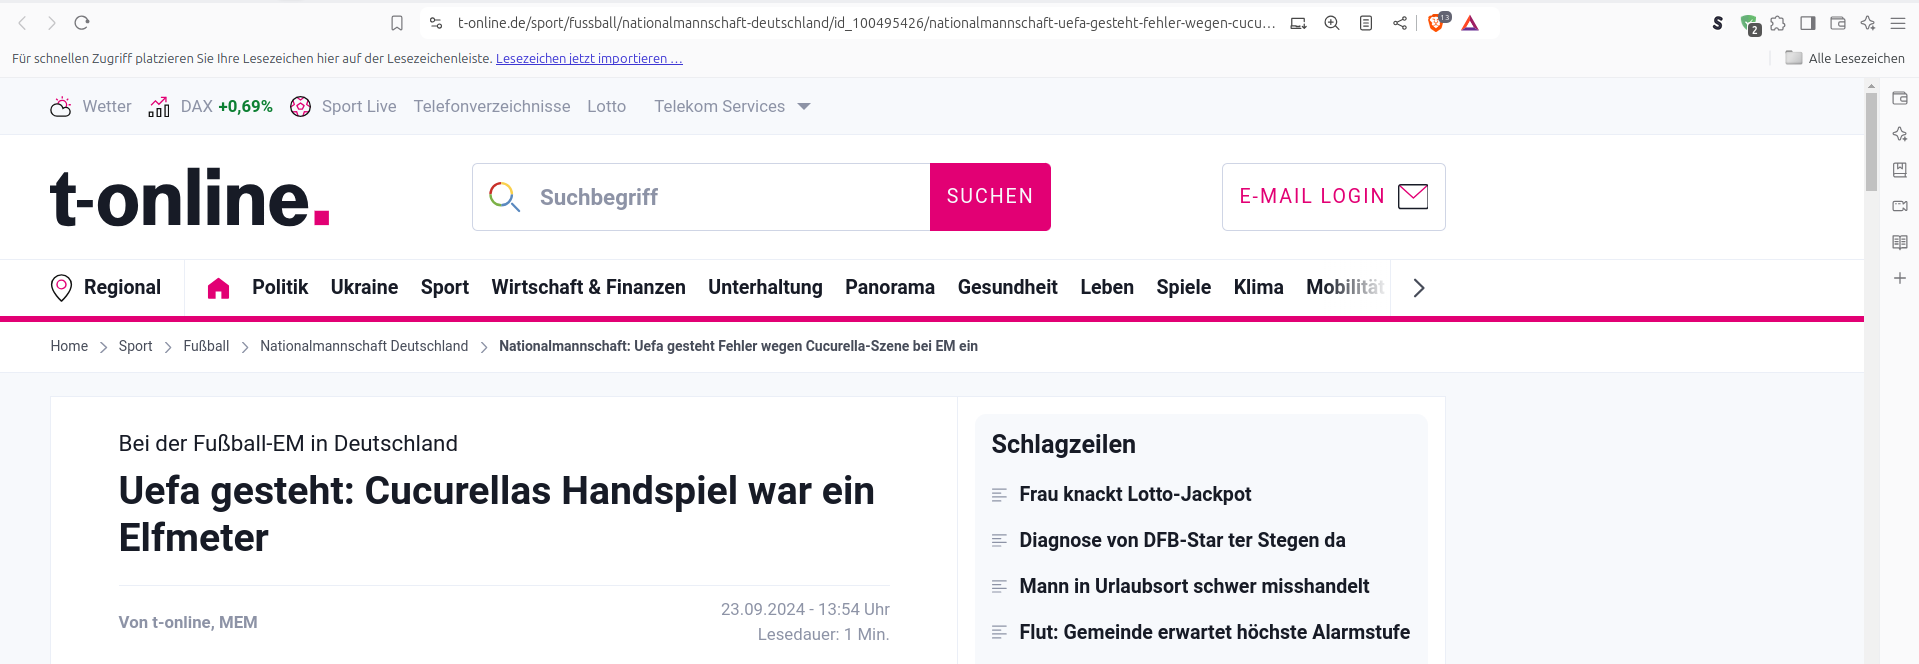
Task: Click the page vertical scrollbar thumb
Action: coord(1871,141)
